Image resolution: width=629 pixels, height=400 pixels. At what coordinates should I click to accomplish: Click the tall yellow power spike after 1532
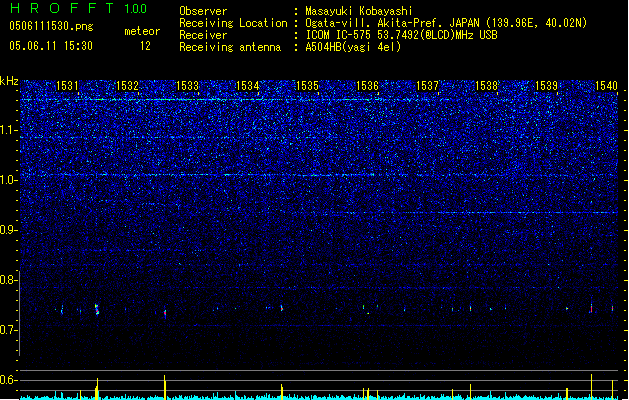[164, 387]
